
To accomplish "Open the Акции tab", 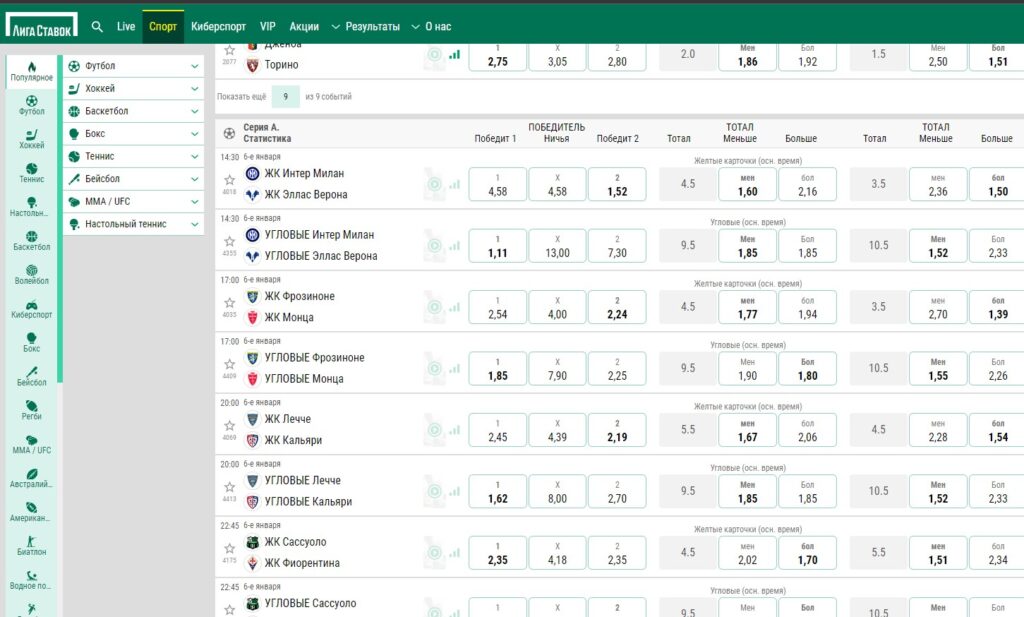I will (x=304, y=27).
